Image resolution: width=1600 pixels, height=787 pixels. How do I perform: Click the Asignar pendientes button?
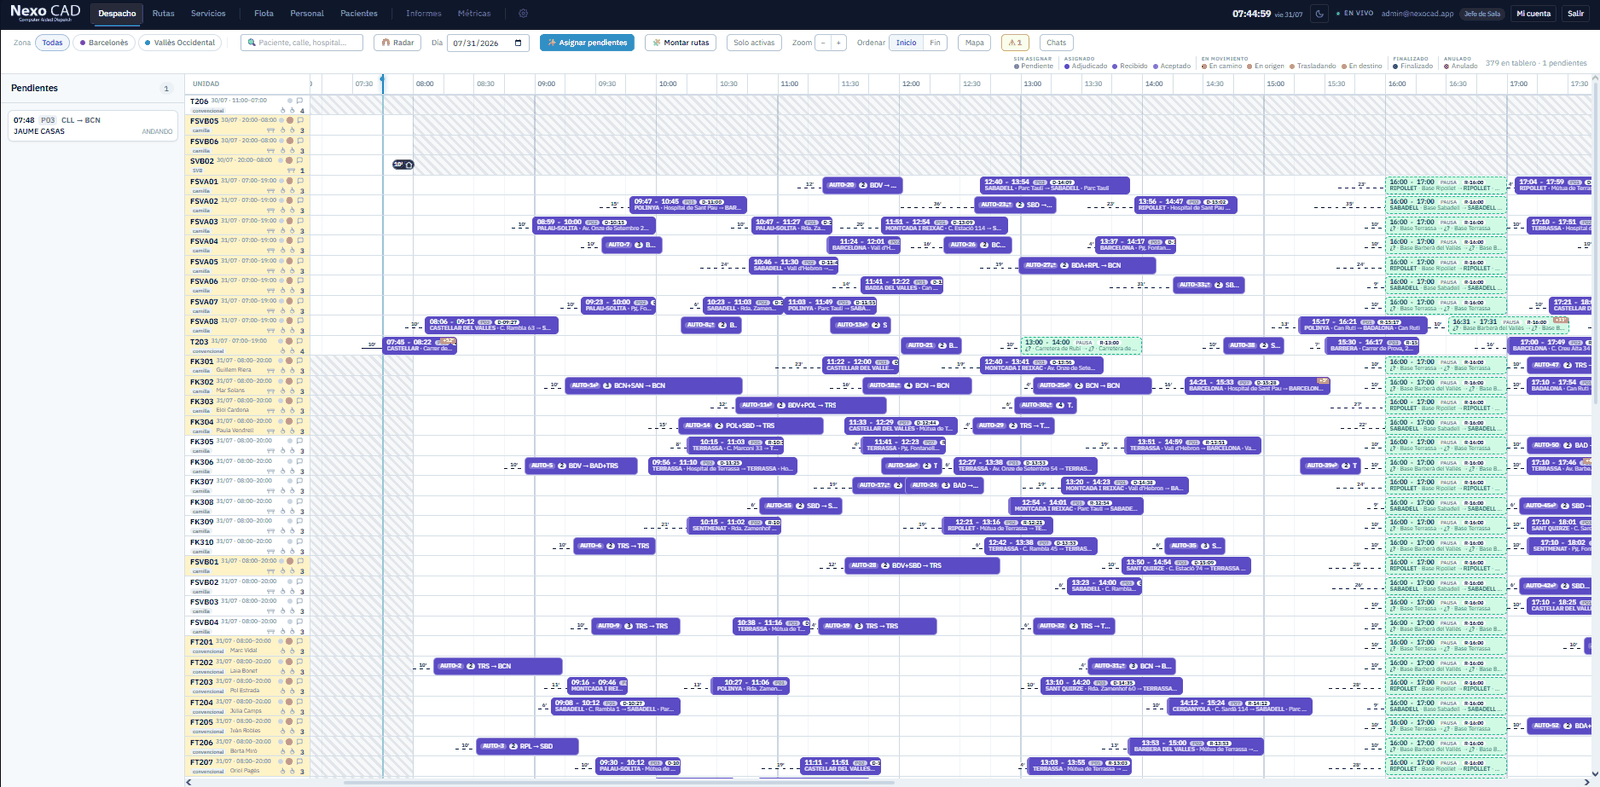(x=587, y=43)
